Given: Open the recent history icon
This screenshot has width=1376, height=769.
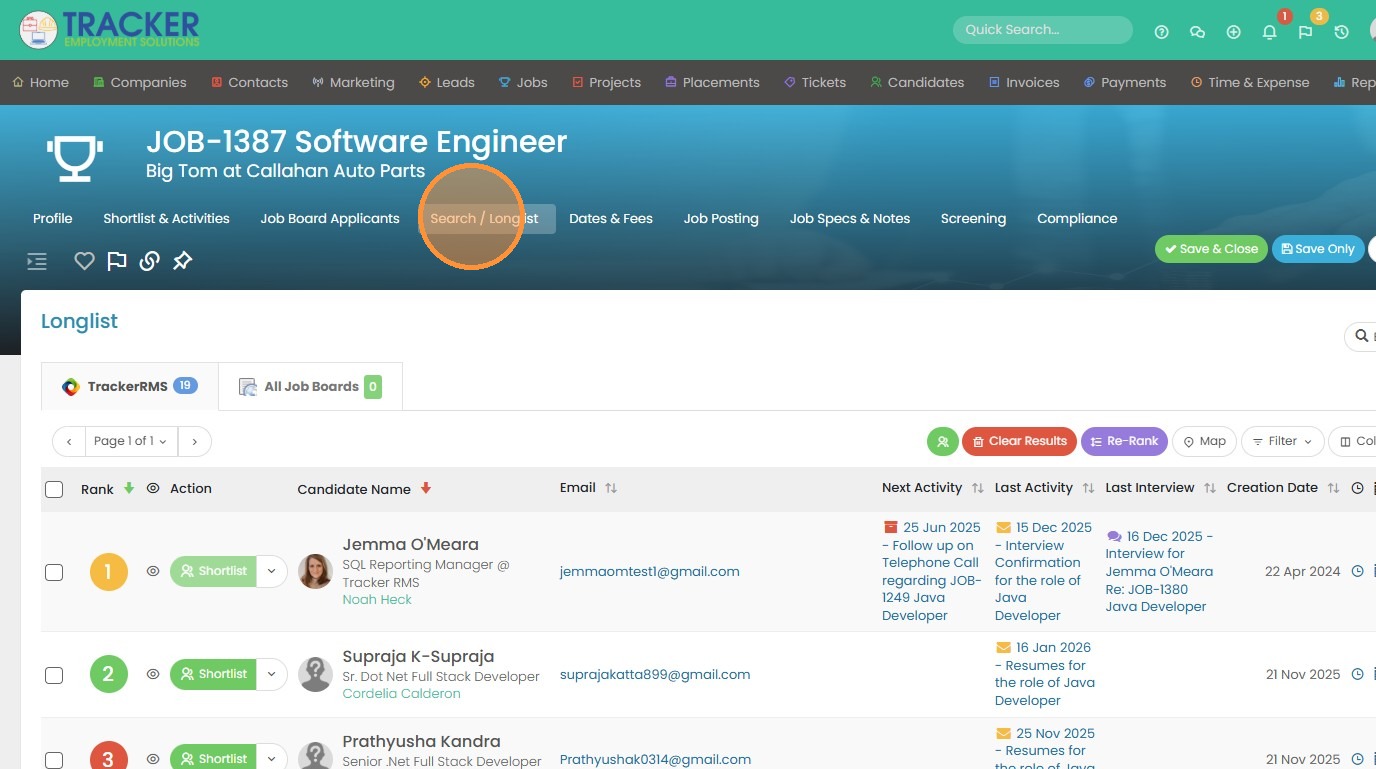Looking at the screenshot, I should (x=1341, y=32).
